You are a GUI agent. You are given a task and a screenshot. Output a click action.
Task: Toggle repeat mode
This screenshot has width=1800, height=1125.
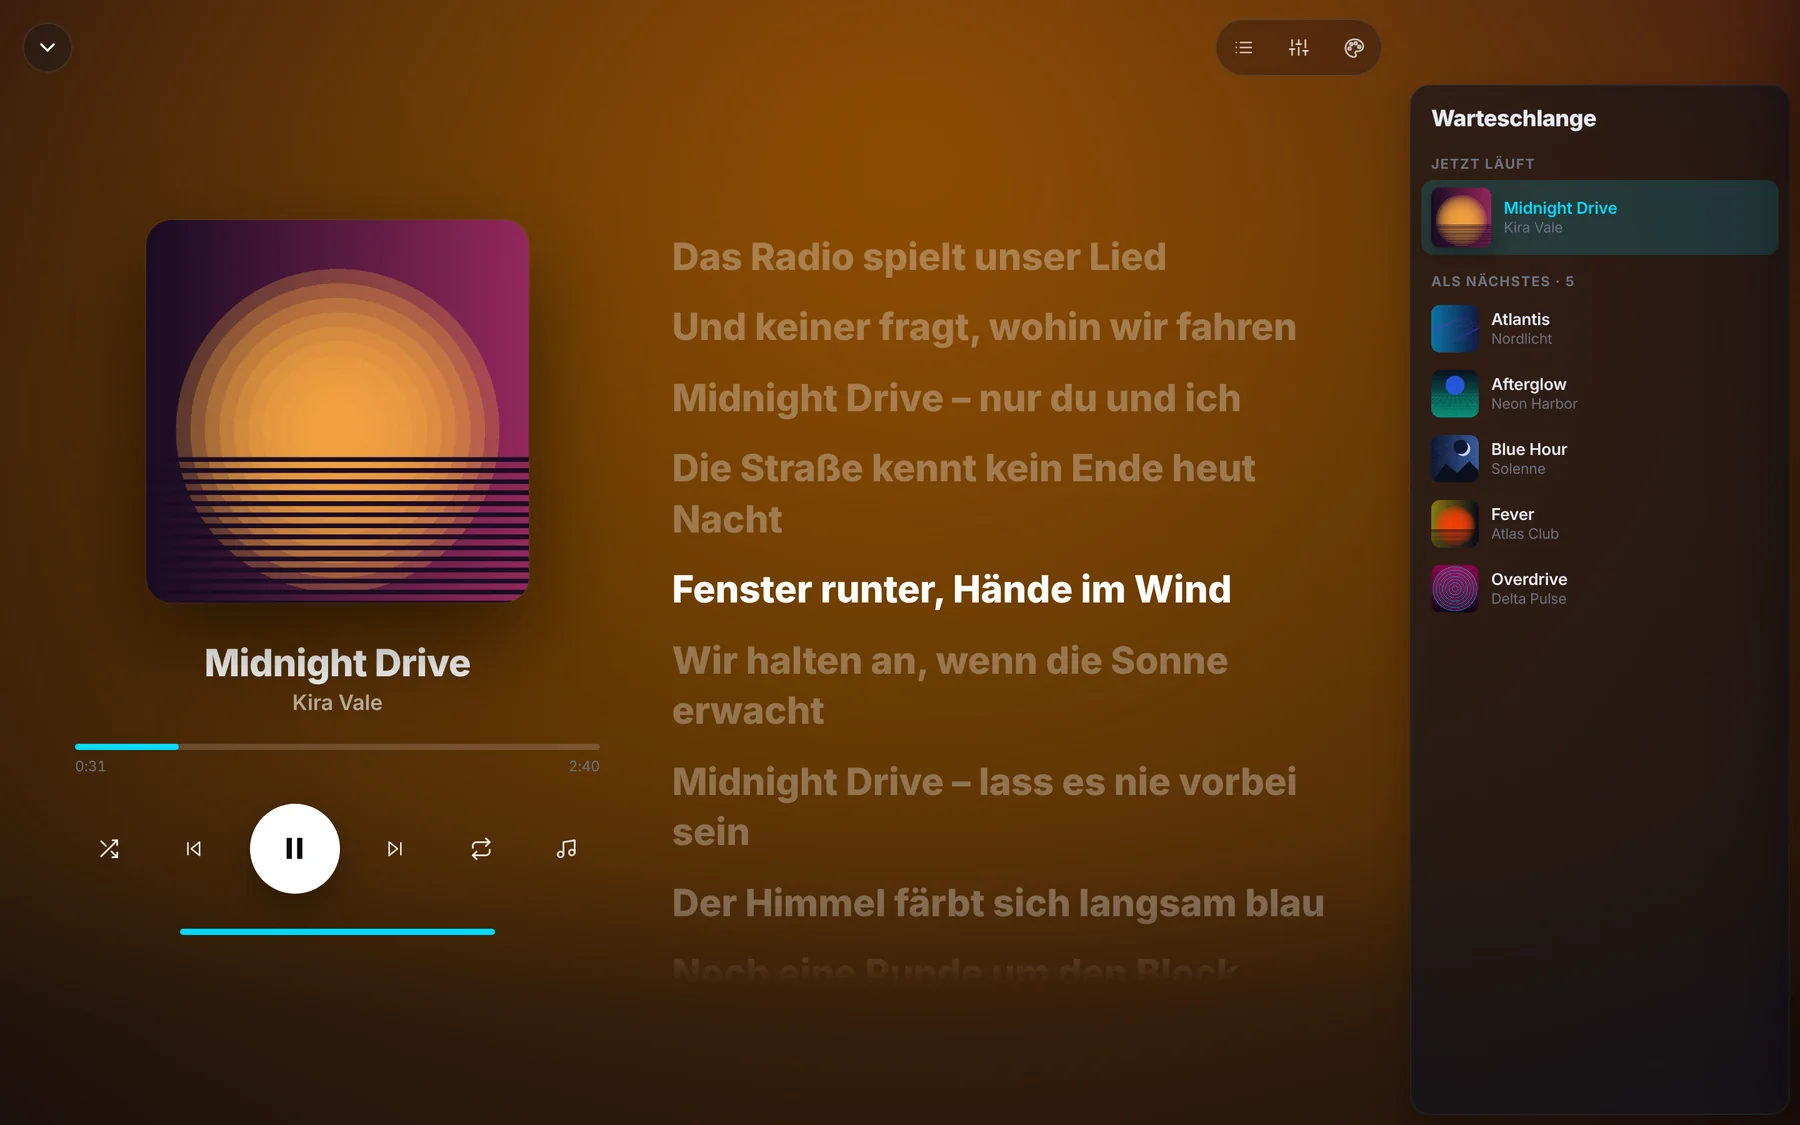click(x=481, y=849)
